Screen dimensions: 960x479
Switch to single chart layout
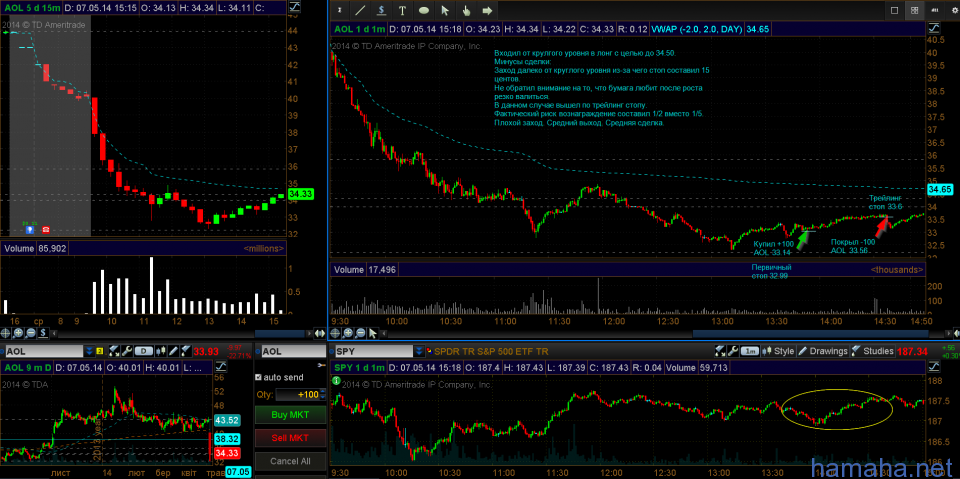[x=894, y=10]
